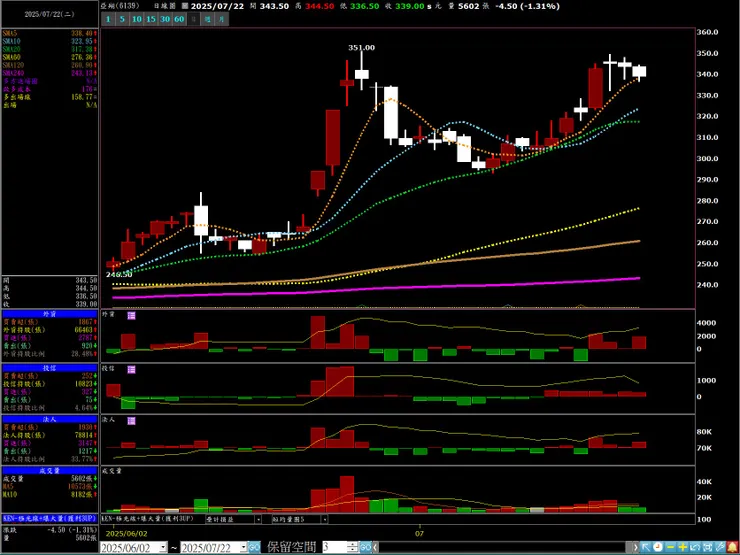Image resolution: width=740 pixels, height=555 pixels.
Task: Click the SMA240 indicator row
Action: tap(50, 73)
